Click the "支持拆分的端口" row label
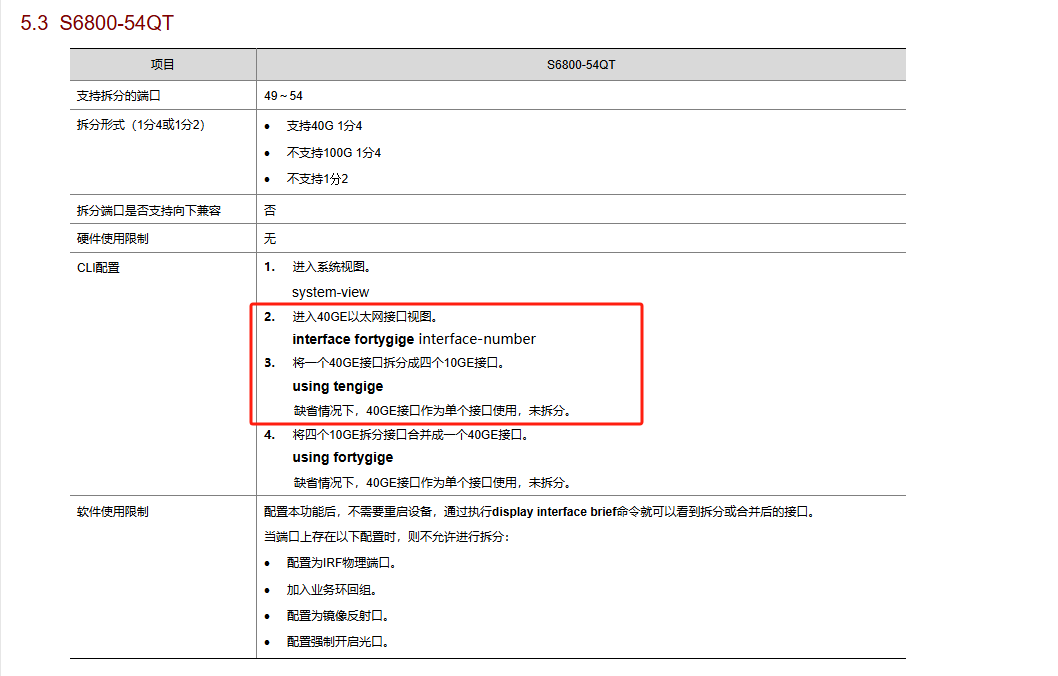The image size is (1058, 676). click(x=118, y=96)
